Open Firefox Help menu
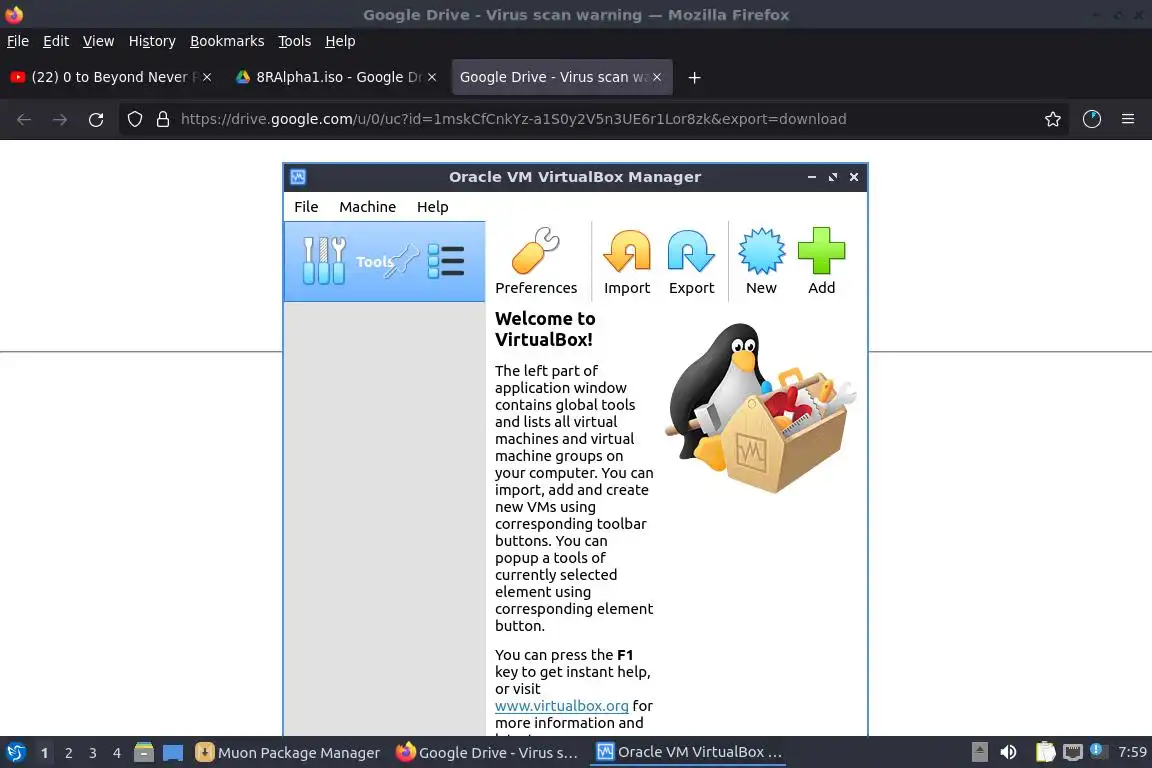The image size is (1152, 768). [x=340, y=41]
